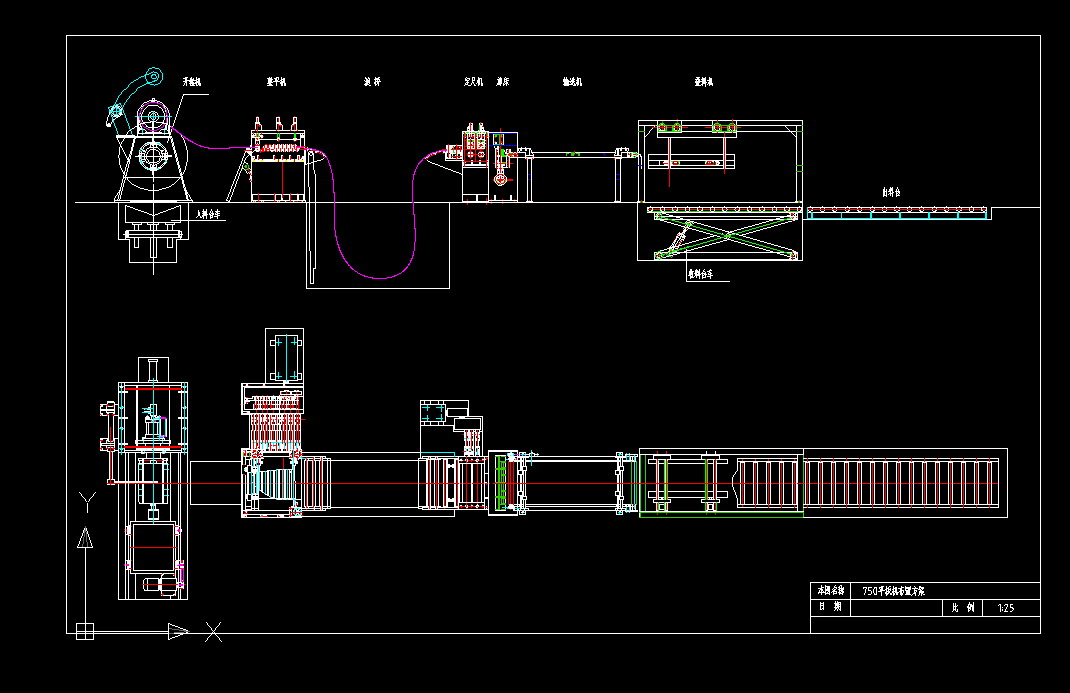Click the 日期 date cell in title block

coord(829,607)
